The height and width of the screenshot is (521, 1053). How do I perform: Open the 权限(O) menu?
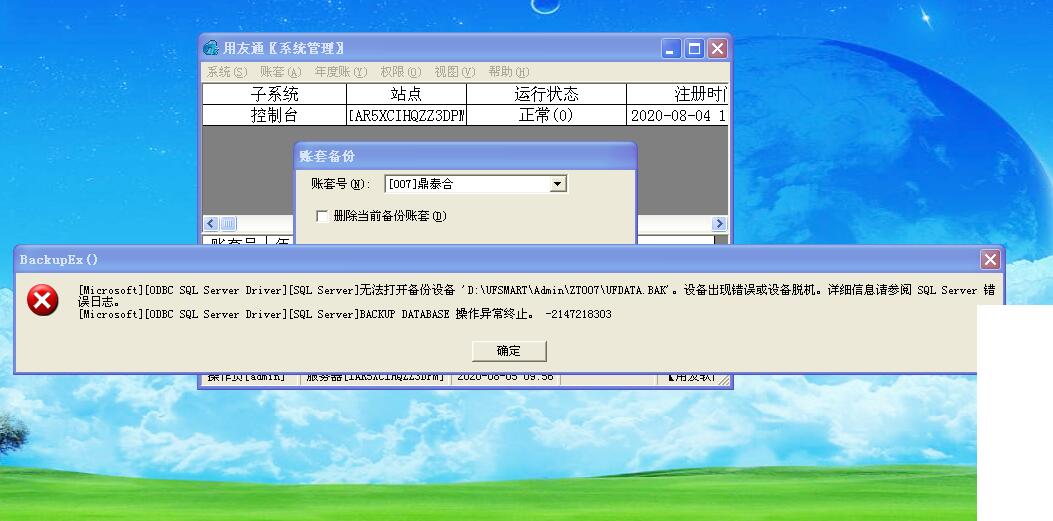coord(400,72)
